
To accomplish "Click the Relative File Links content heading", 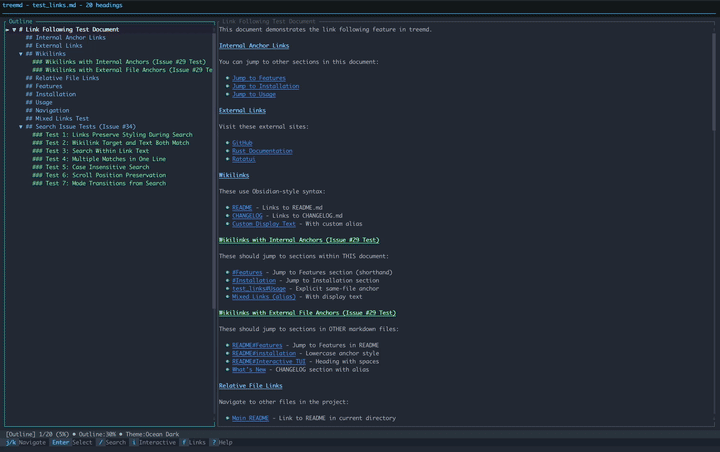I will tap(251, 386).
